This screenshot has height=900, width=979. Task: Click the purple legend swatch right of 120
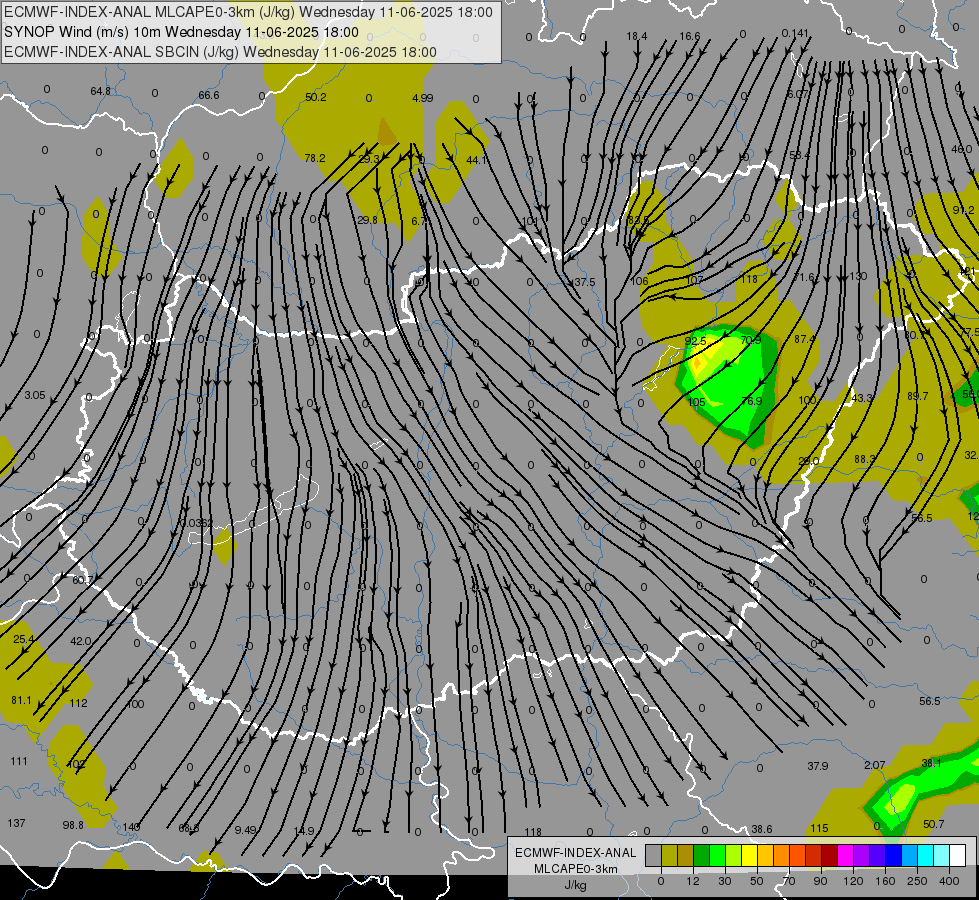(x=862, y=855)
